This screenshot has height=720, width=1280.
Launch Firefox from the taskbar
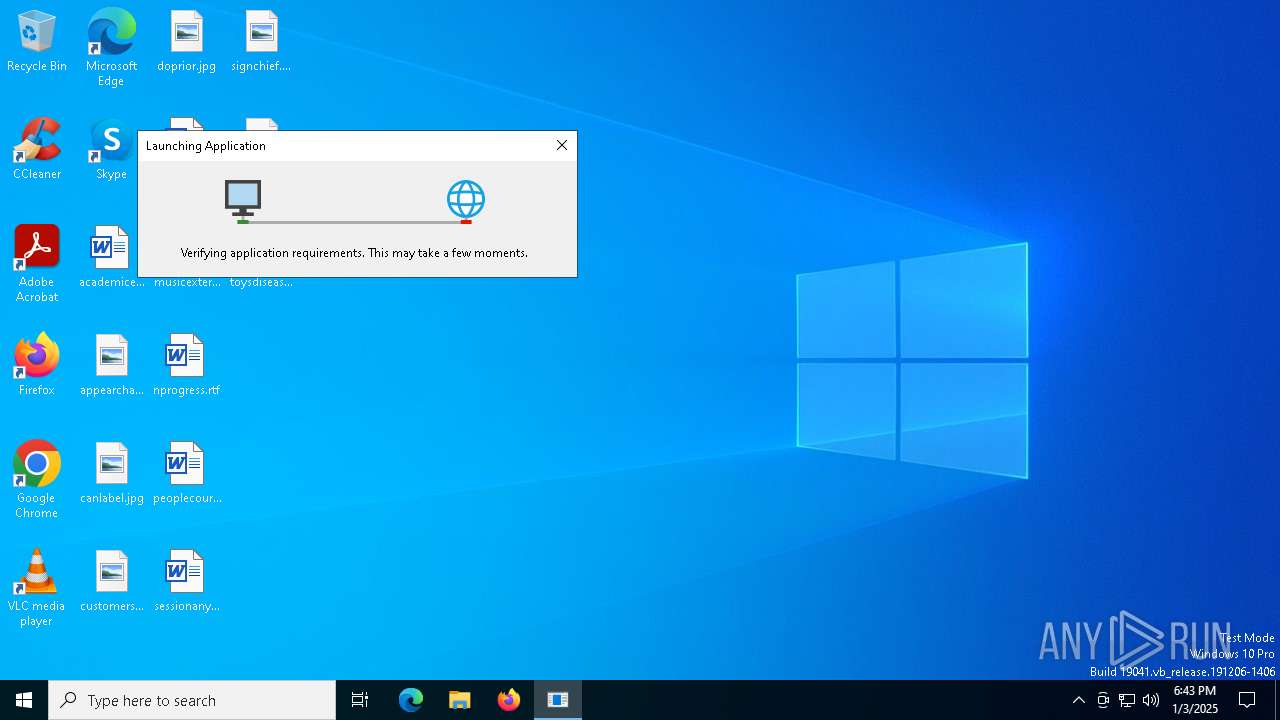[509, 700]
